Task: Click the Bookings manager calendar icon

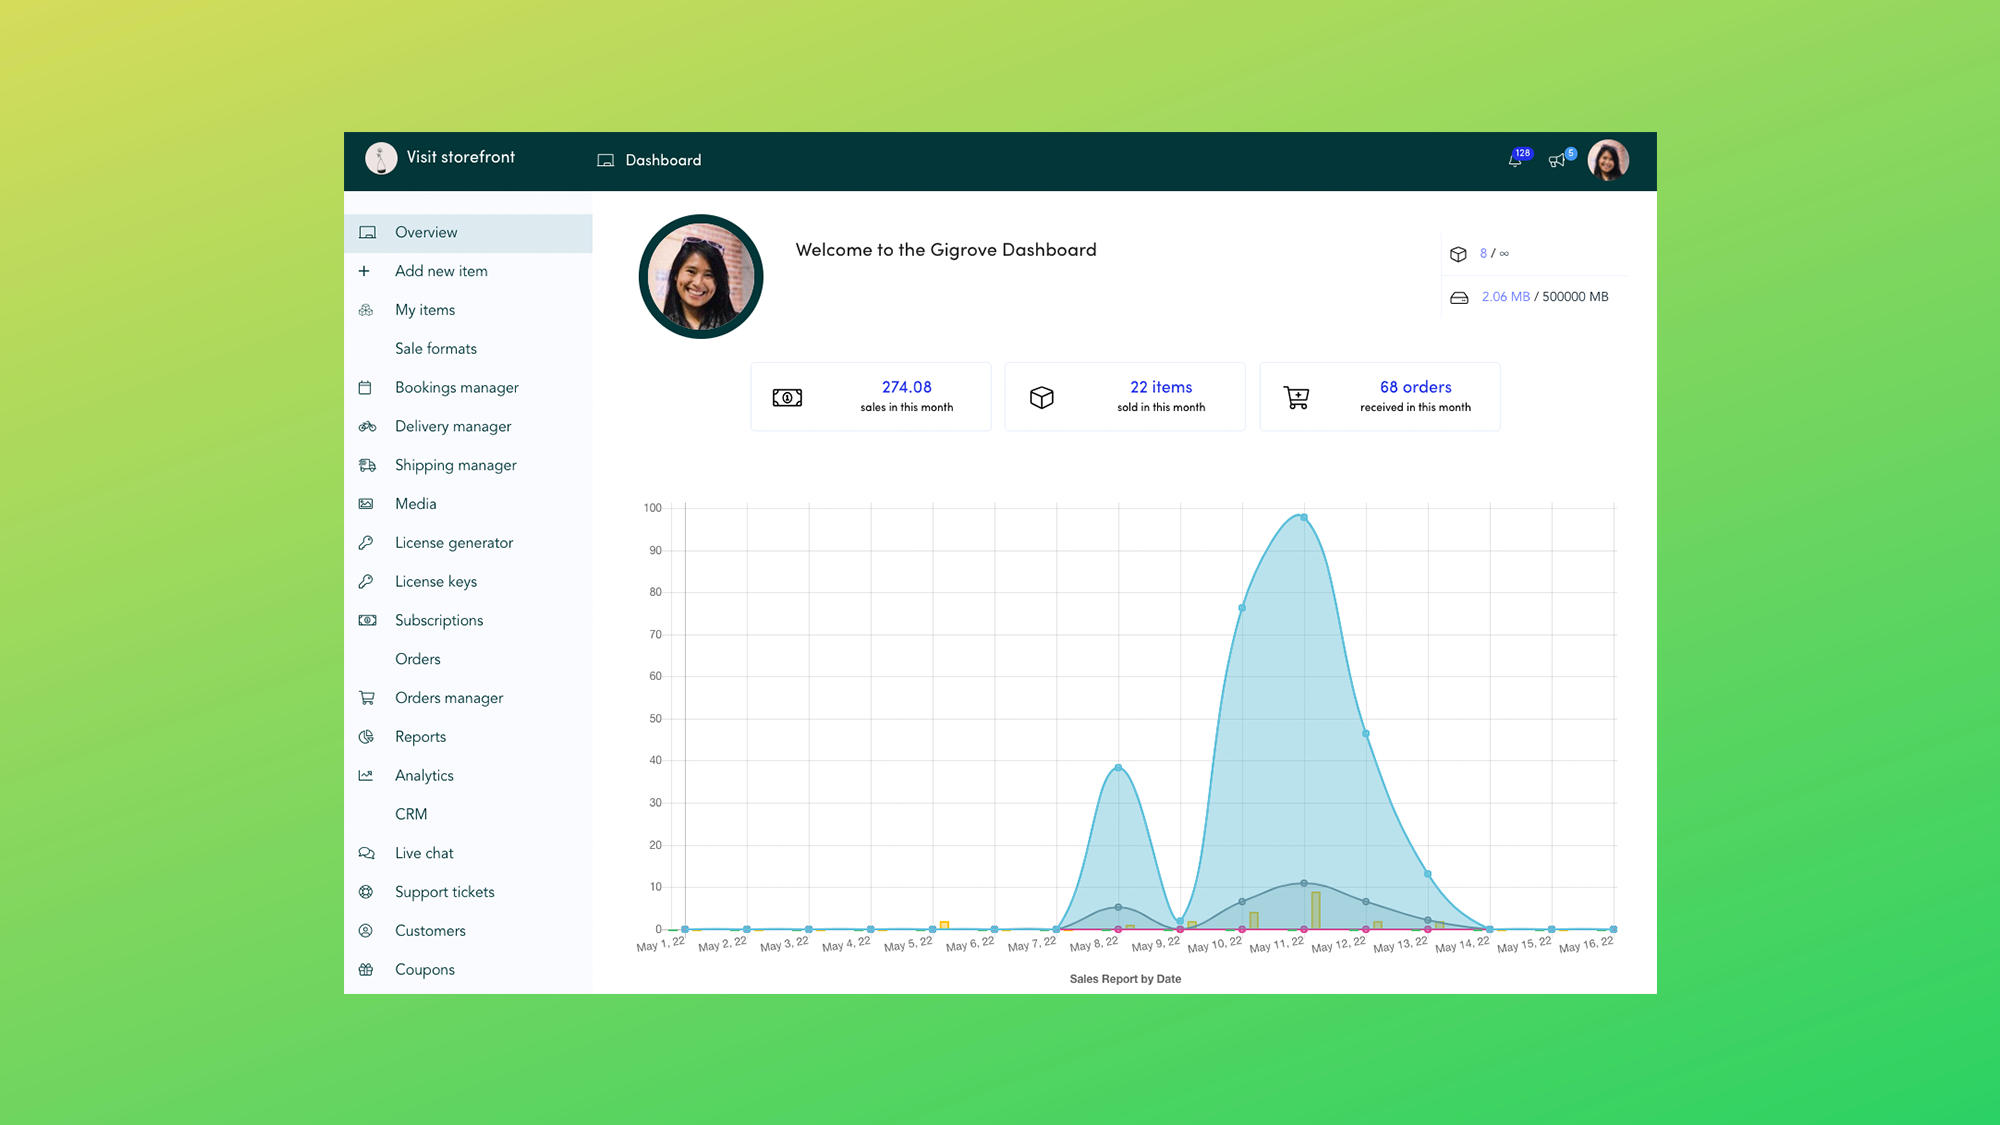Action: pos(365,388)
